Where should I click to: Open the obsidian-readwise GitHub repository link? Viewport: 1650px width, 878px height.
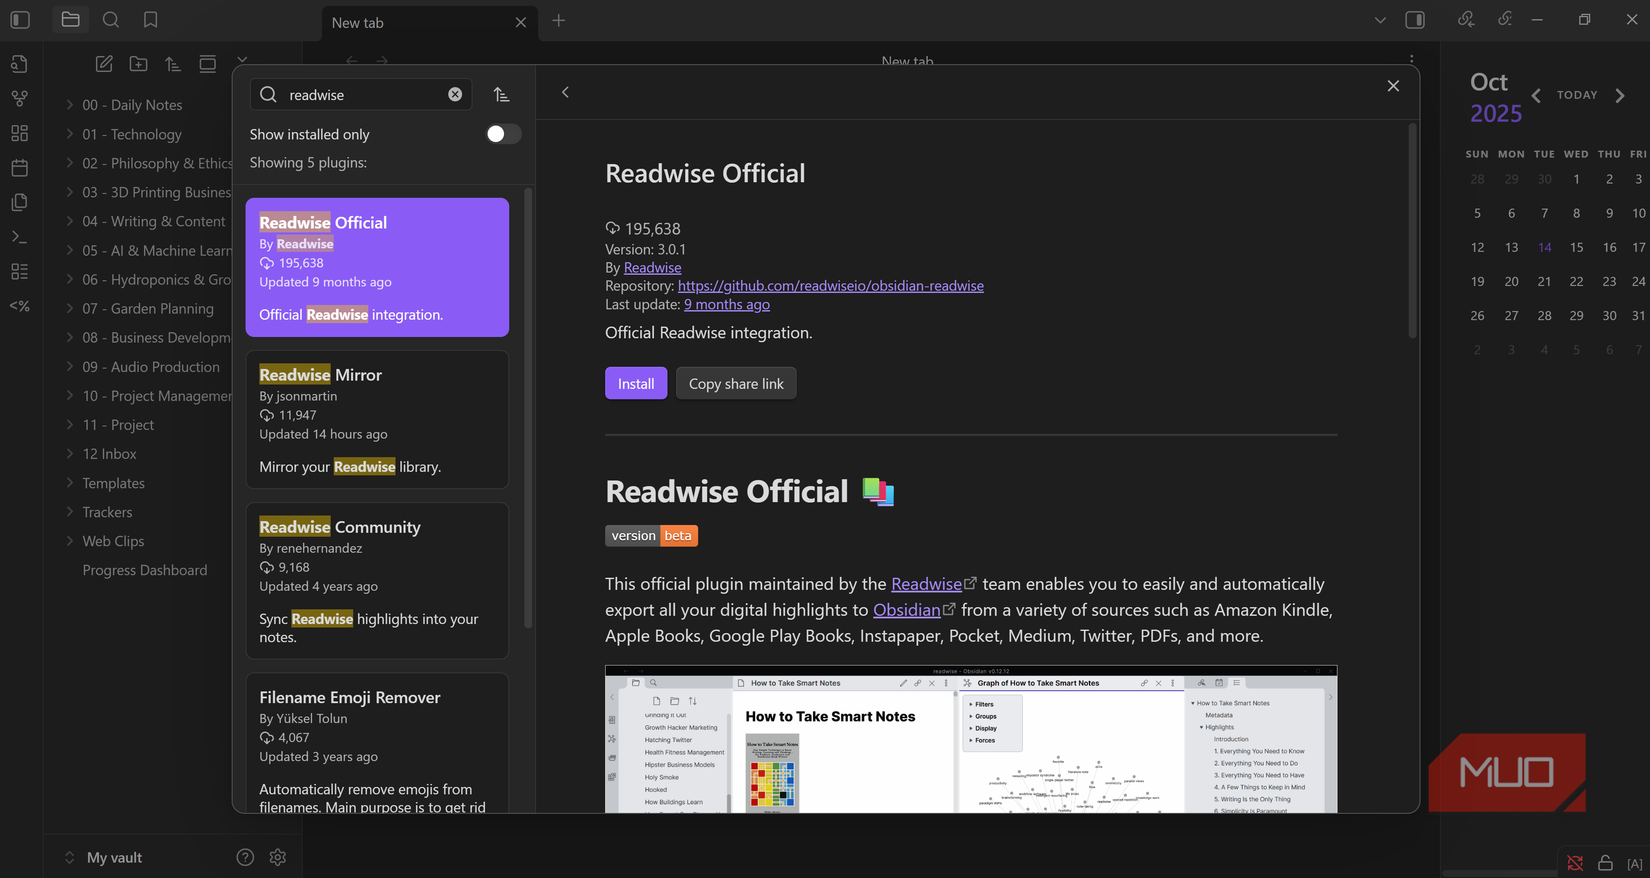click(x=830, y=286)
